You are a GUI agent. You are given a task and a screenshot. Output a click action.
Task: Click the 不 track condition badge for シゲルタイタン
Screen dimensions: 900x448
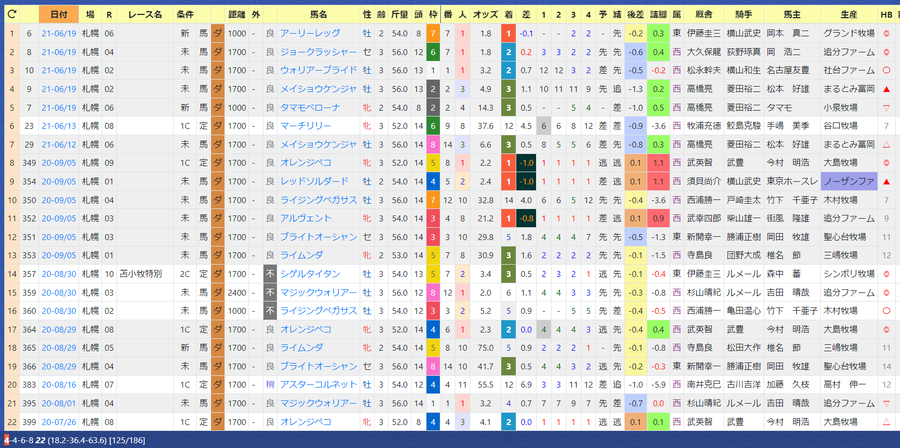(270, 274)
